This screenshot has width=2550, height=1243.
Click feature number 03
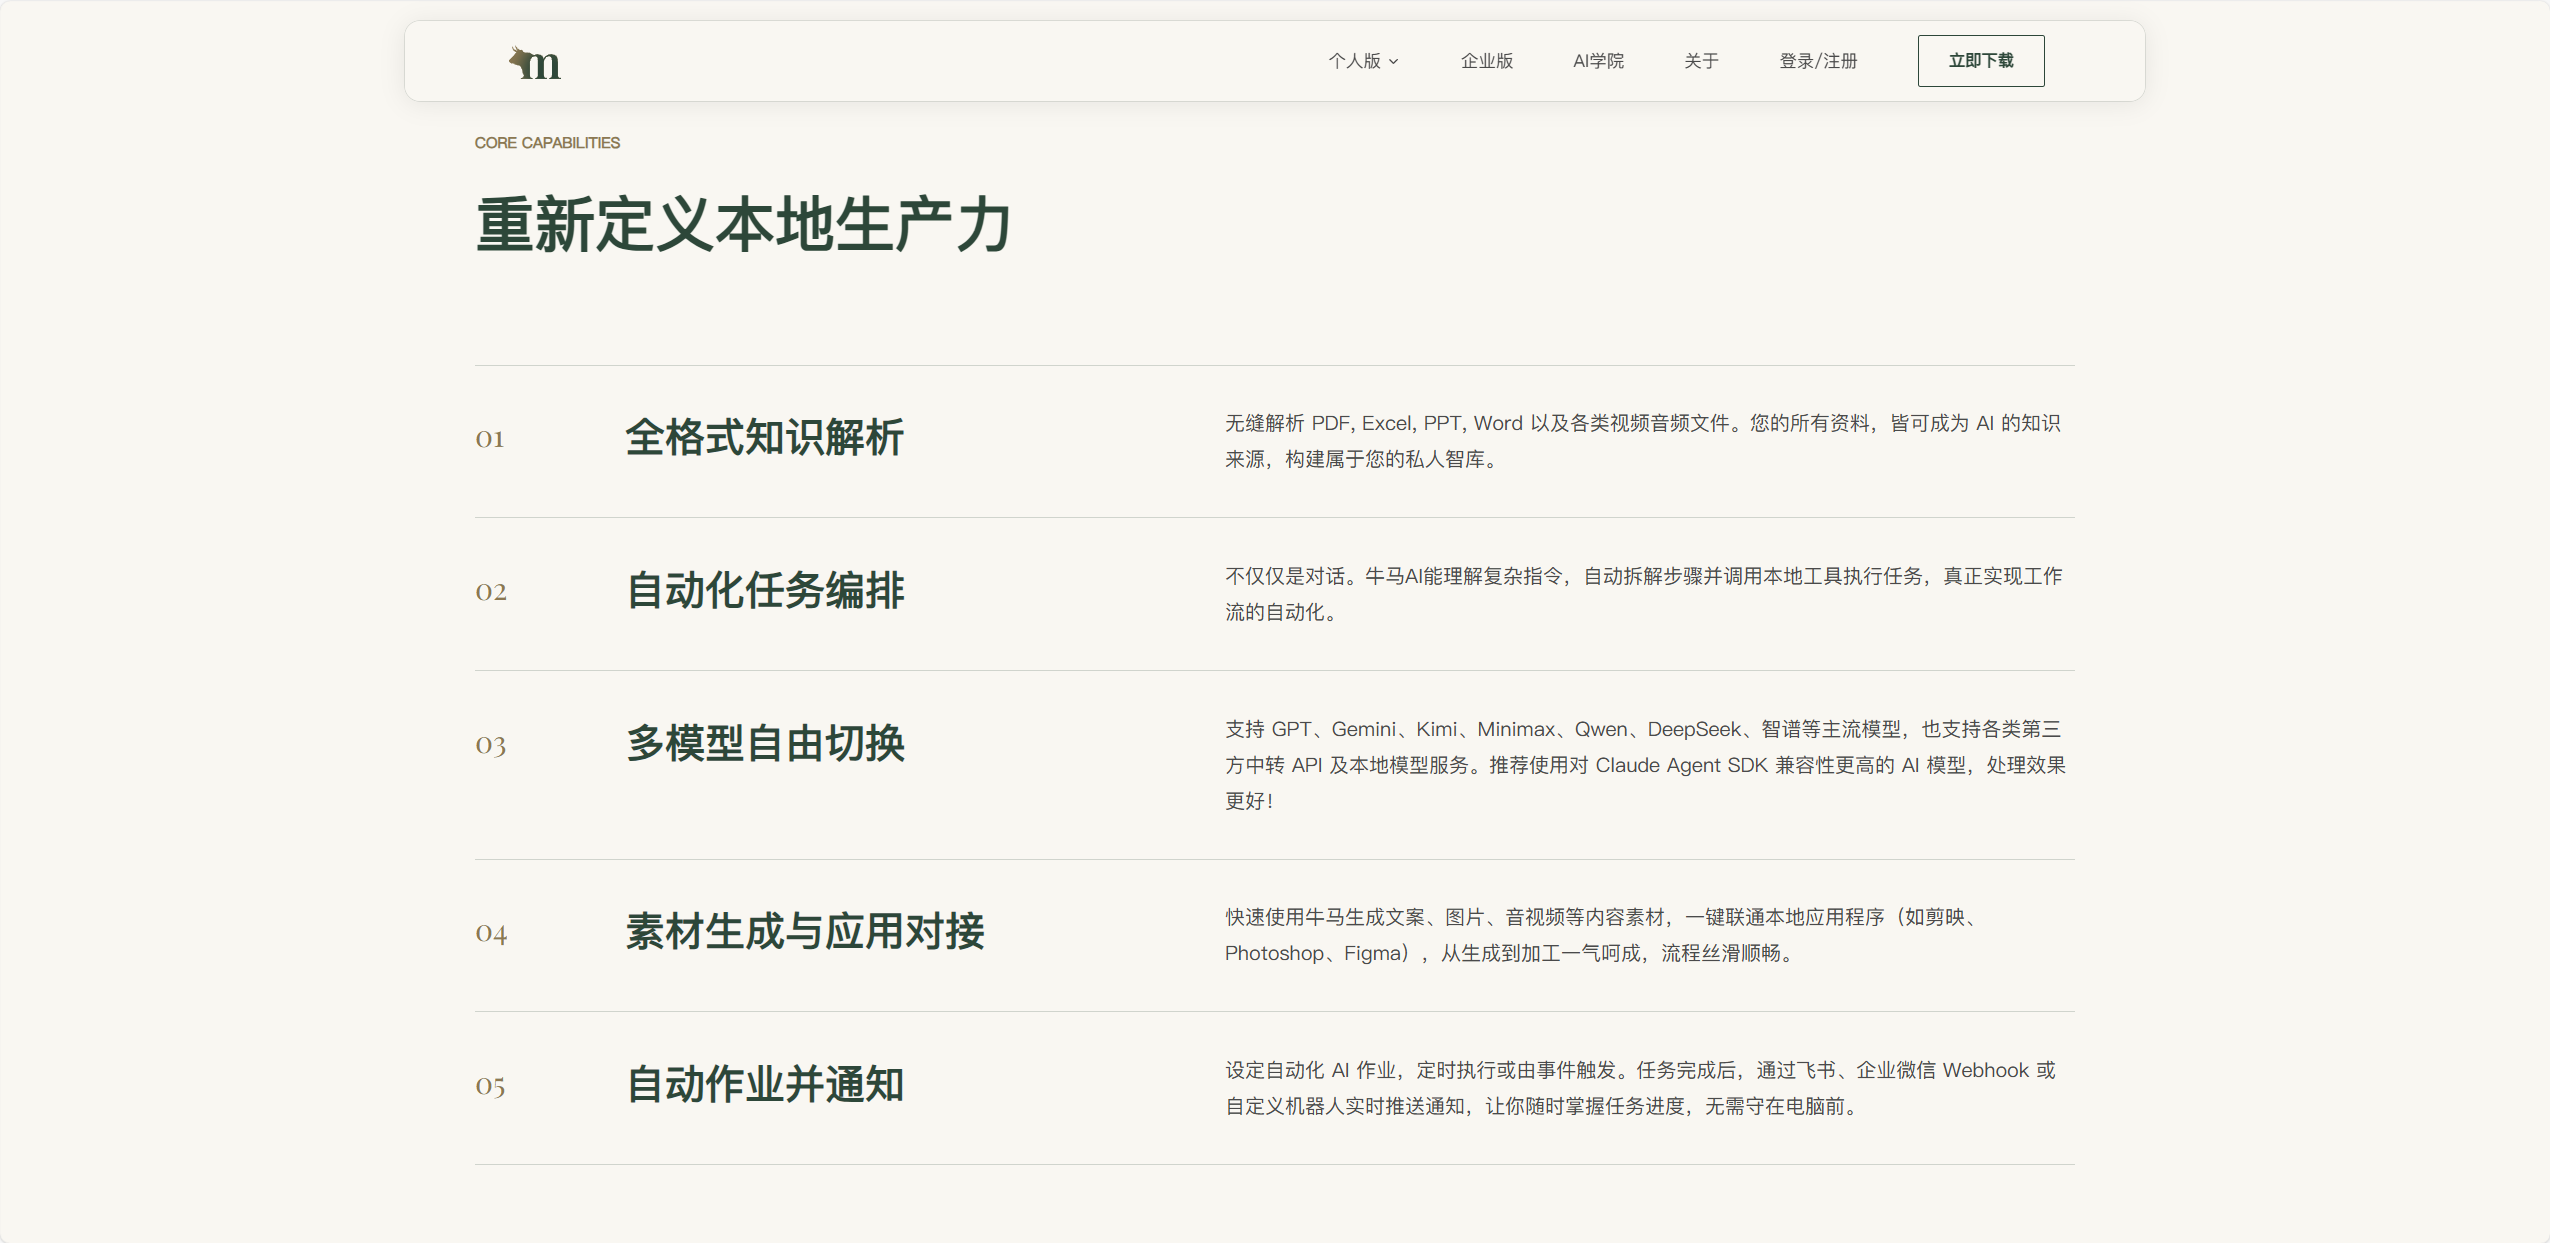tap(490, 745)
